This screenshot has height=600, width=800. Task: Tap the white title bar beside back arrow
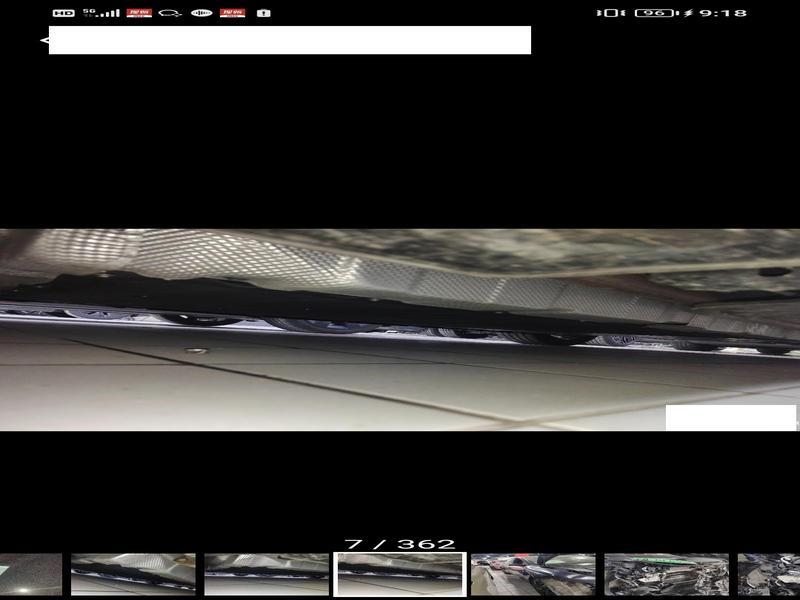pyautogui.click(x=290, y=40)
